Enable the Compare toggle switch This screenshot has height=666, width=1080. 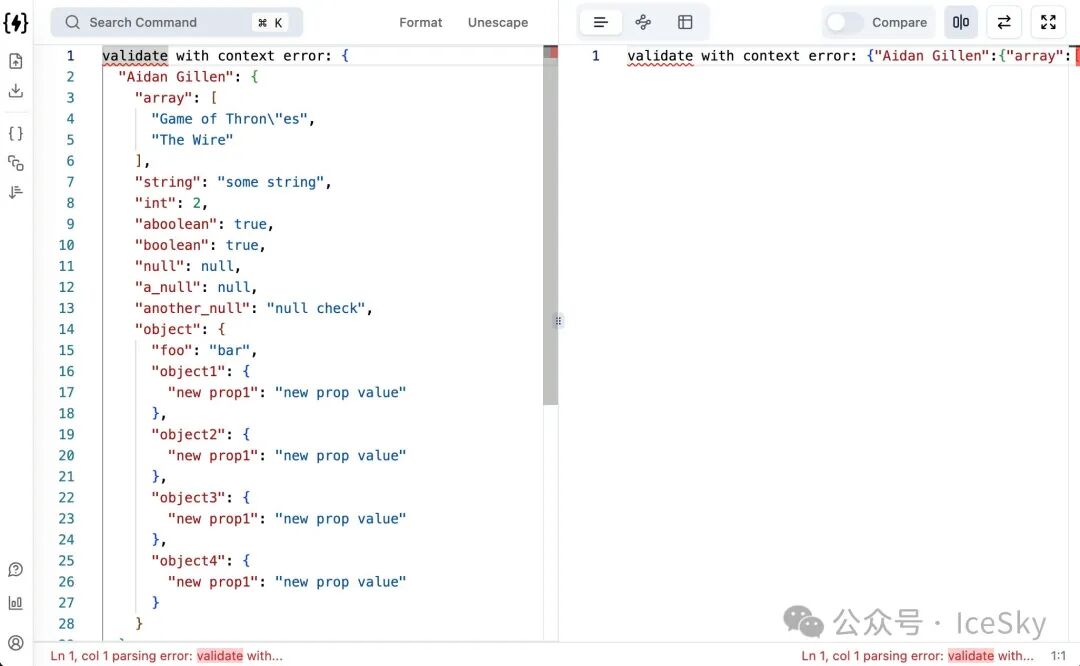click(x=845, y=22)
